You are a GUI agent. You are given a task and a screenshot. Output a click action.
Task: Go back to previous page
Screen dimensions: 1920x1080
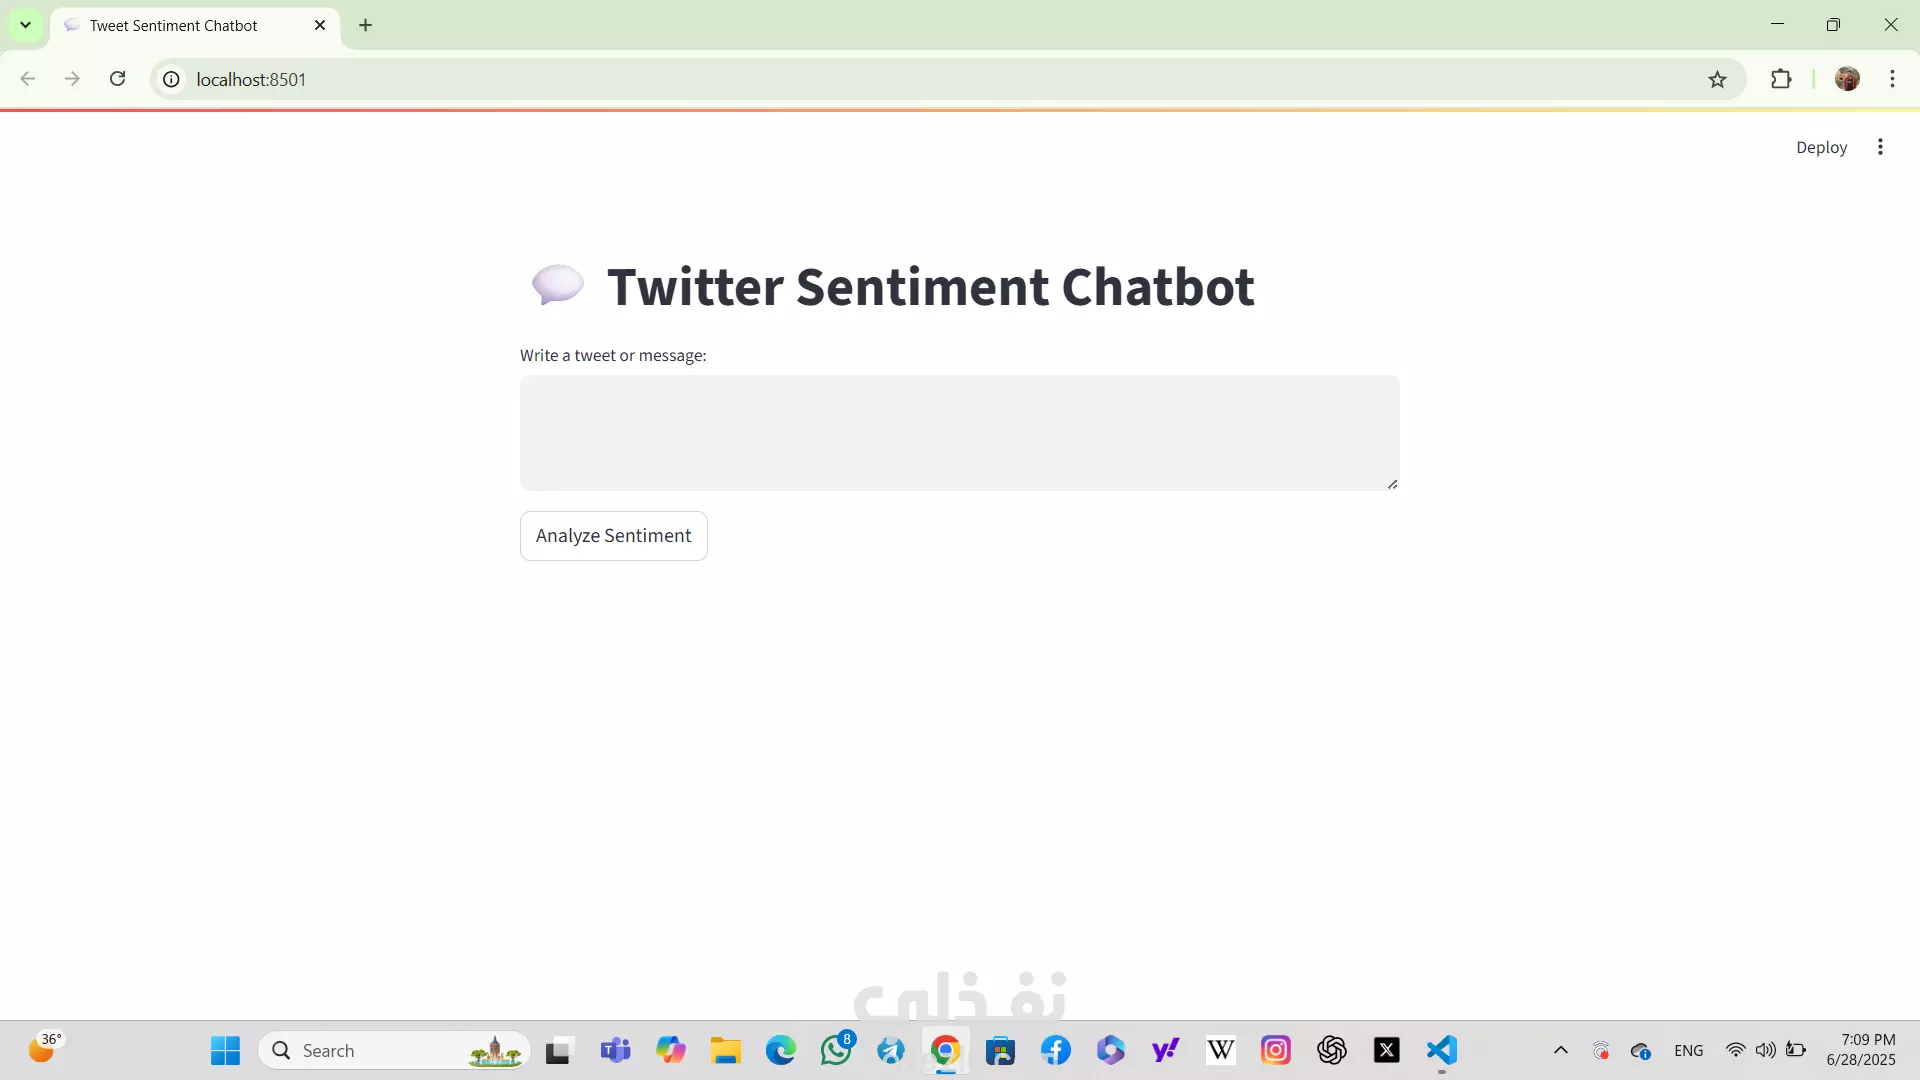[28, 79]
